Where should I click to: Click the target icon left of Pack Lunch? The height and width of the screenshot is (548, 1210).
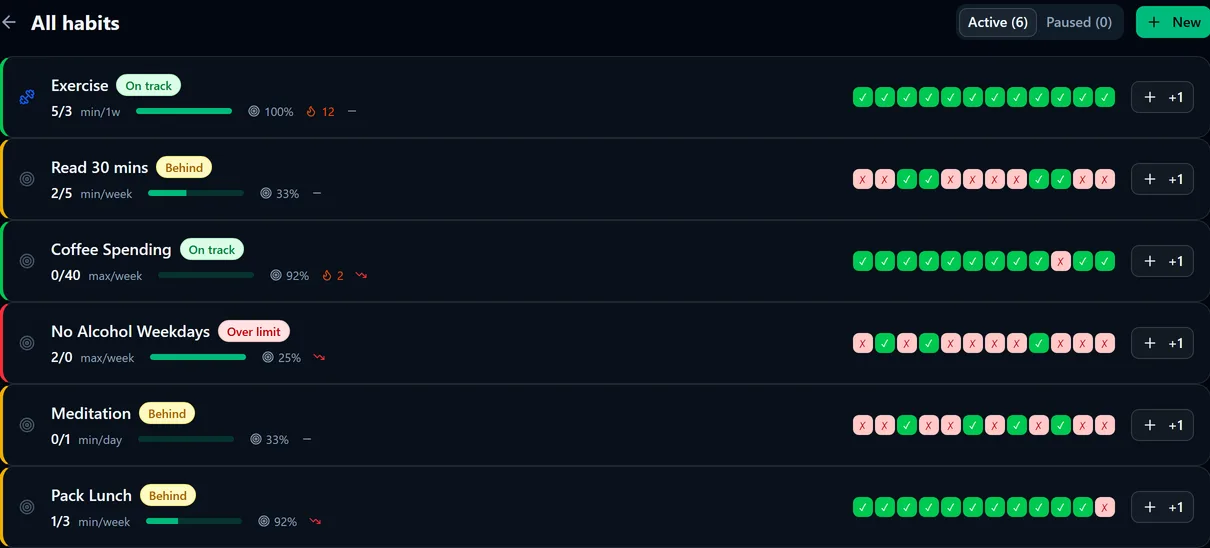point(27,507)
